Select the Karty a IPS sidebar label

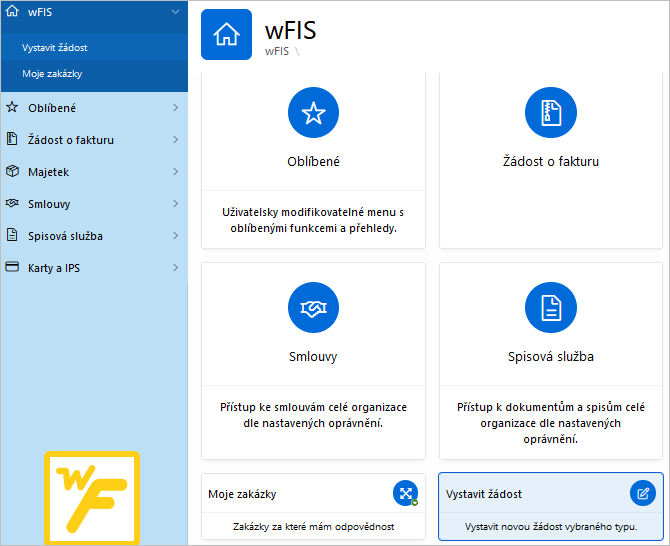tap(54, 268)
